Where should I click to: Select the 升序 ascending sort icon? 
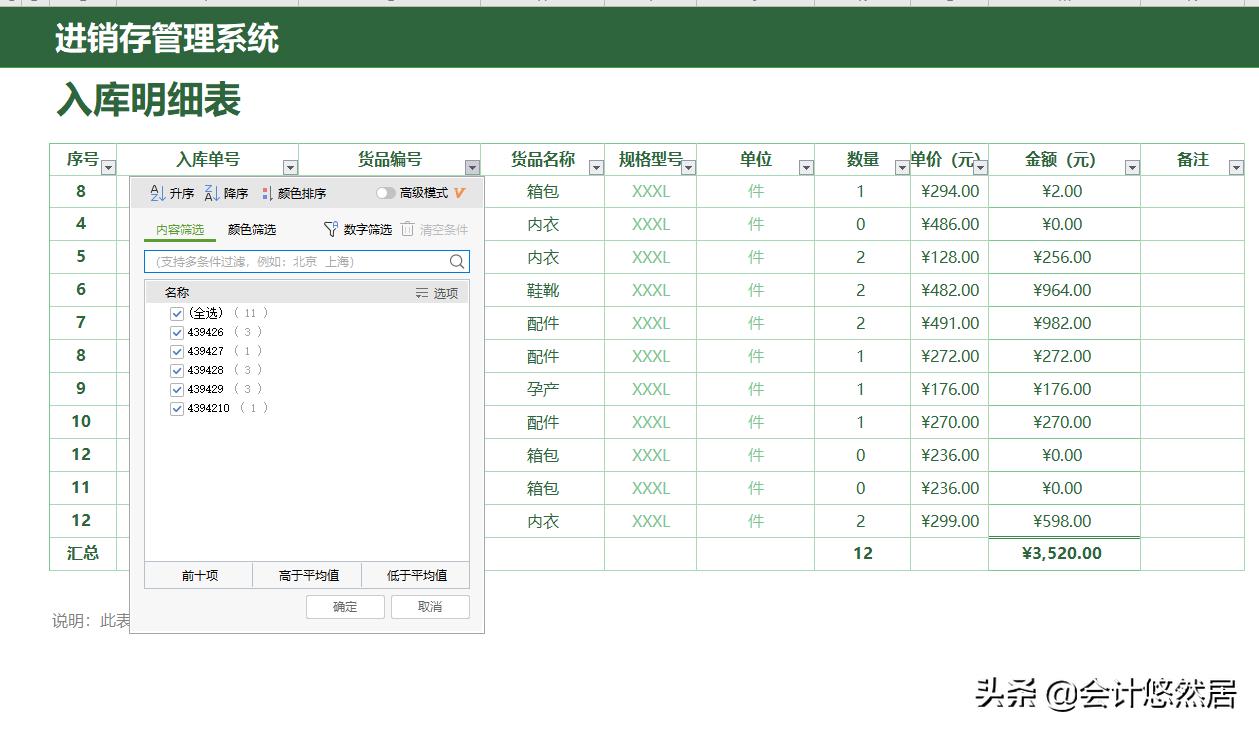click(x=157, y=193)
